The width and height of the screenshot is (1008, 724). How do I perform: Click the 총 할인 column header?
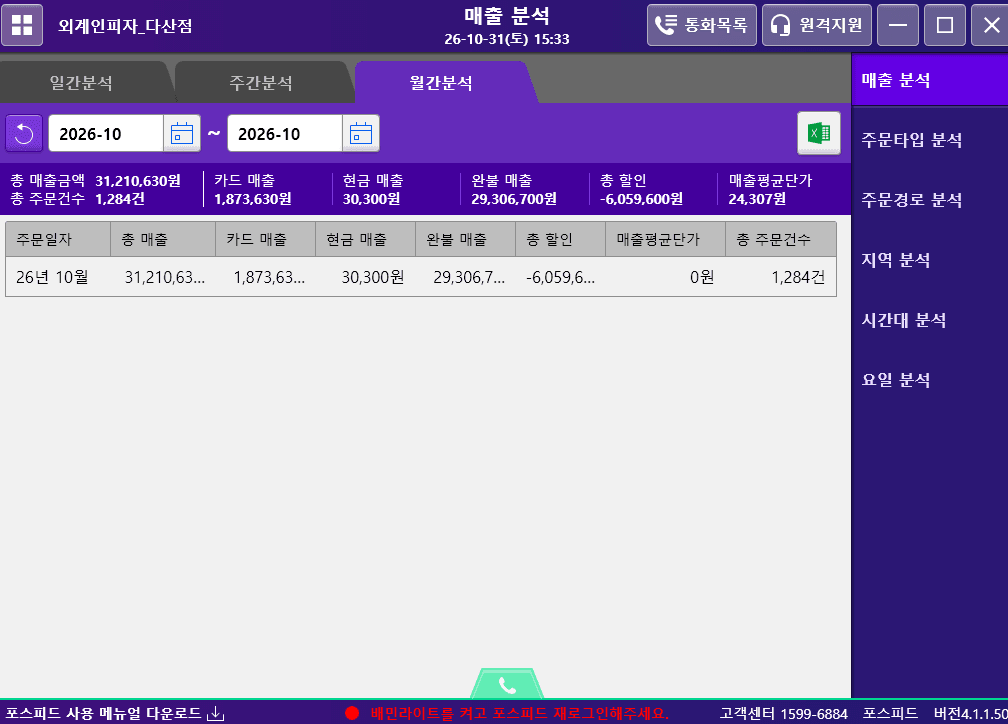pos(561,239)
